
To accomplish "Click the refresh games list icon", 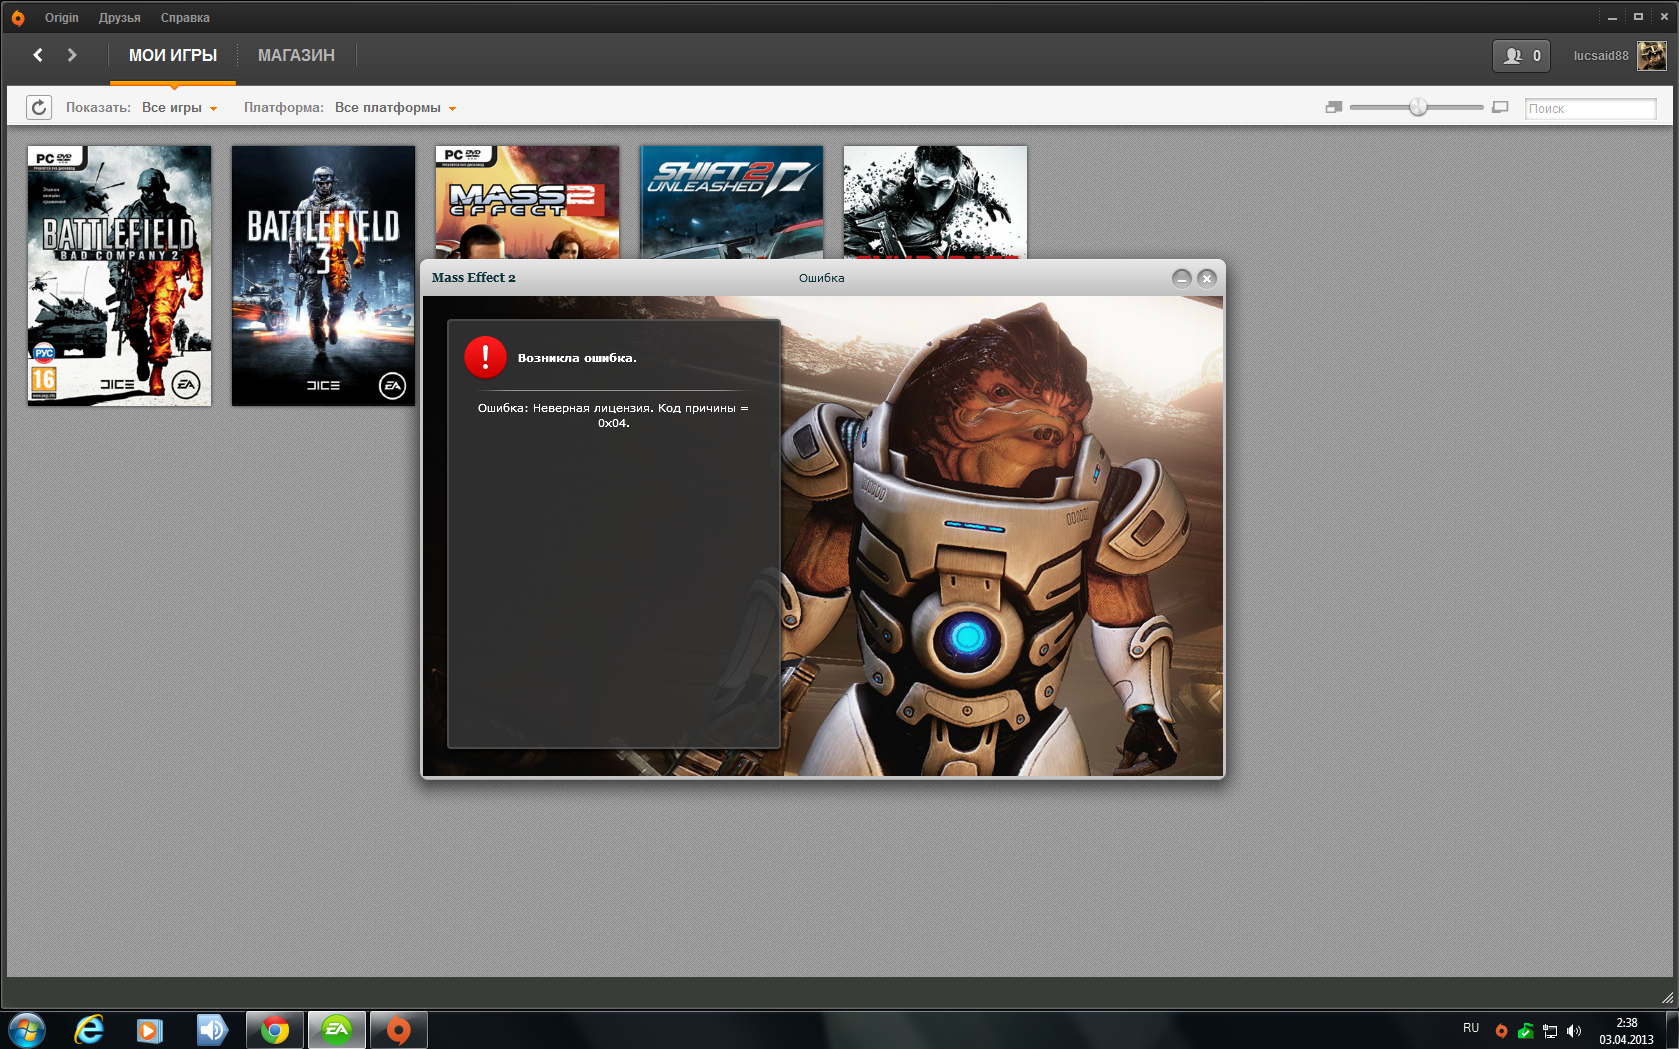I will [x=38, y=108].
